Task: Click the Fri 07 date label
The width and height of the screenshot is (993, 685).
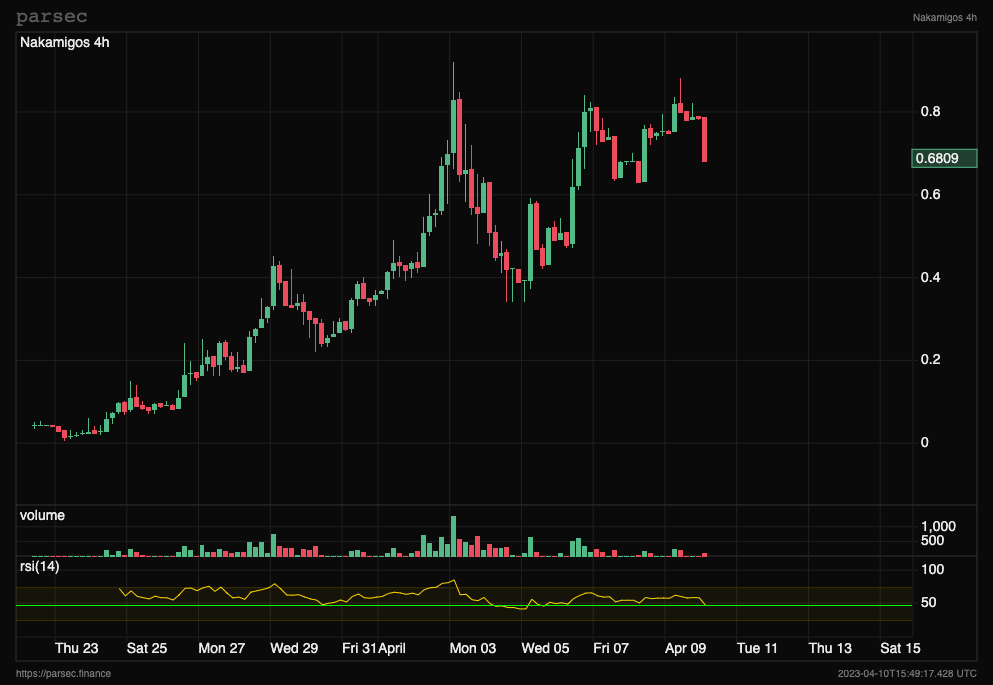Action: click(611, 648)
